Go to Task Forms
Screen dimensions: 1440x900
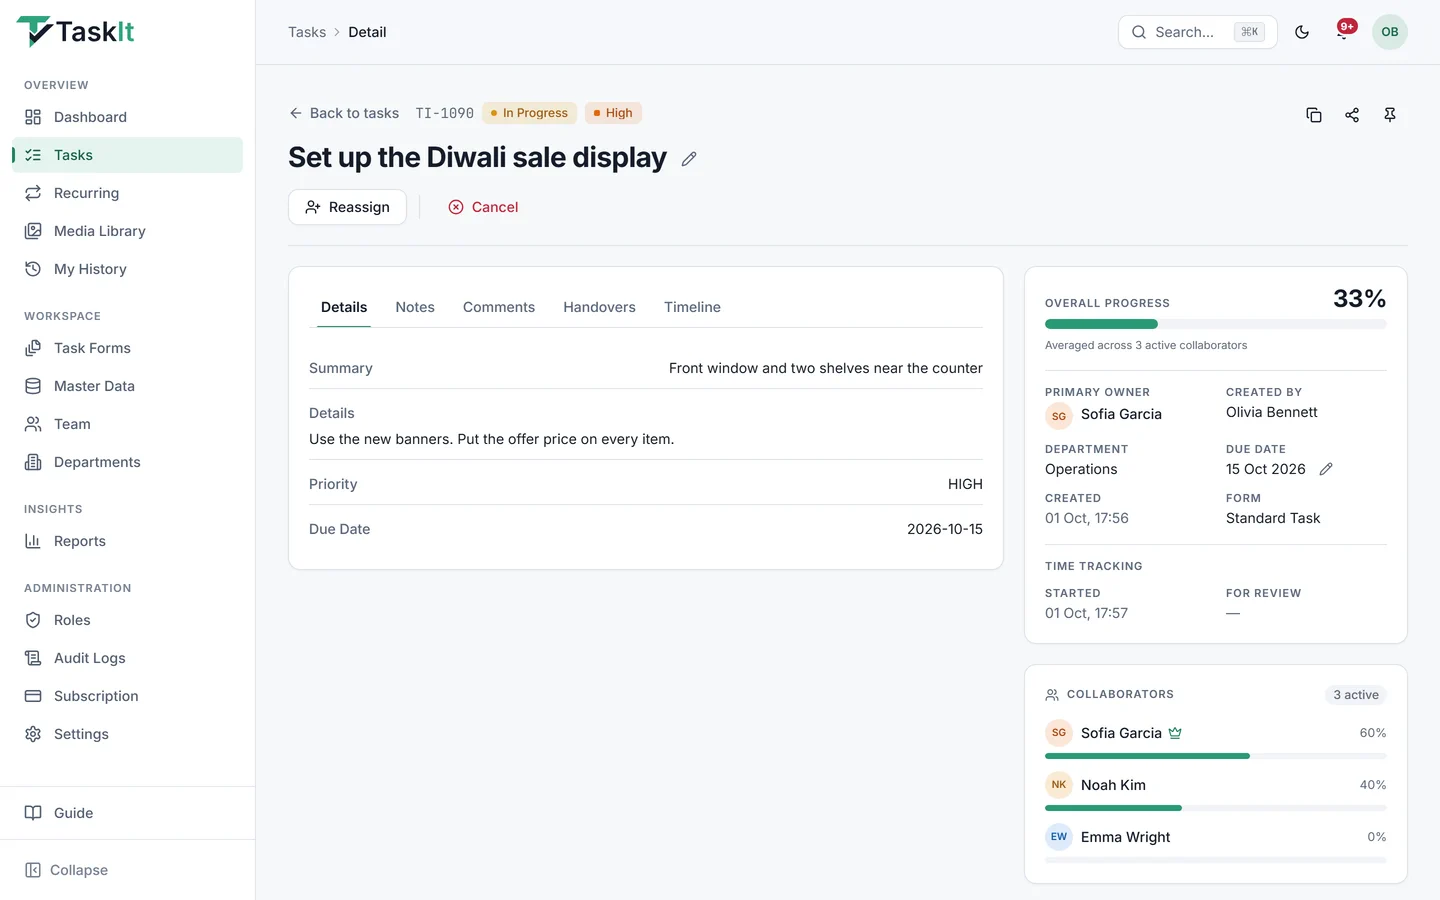point(127,348)
